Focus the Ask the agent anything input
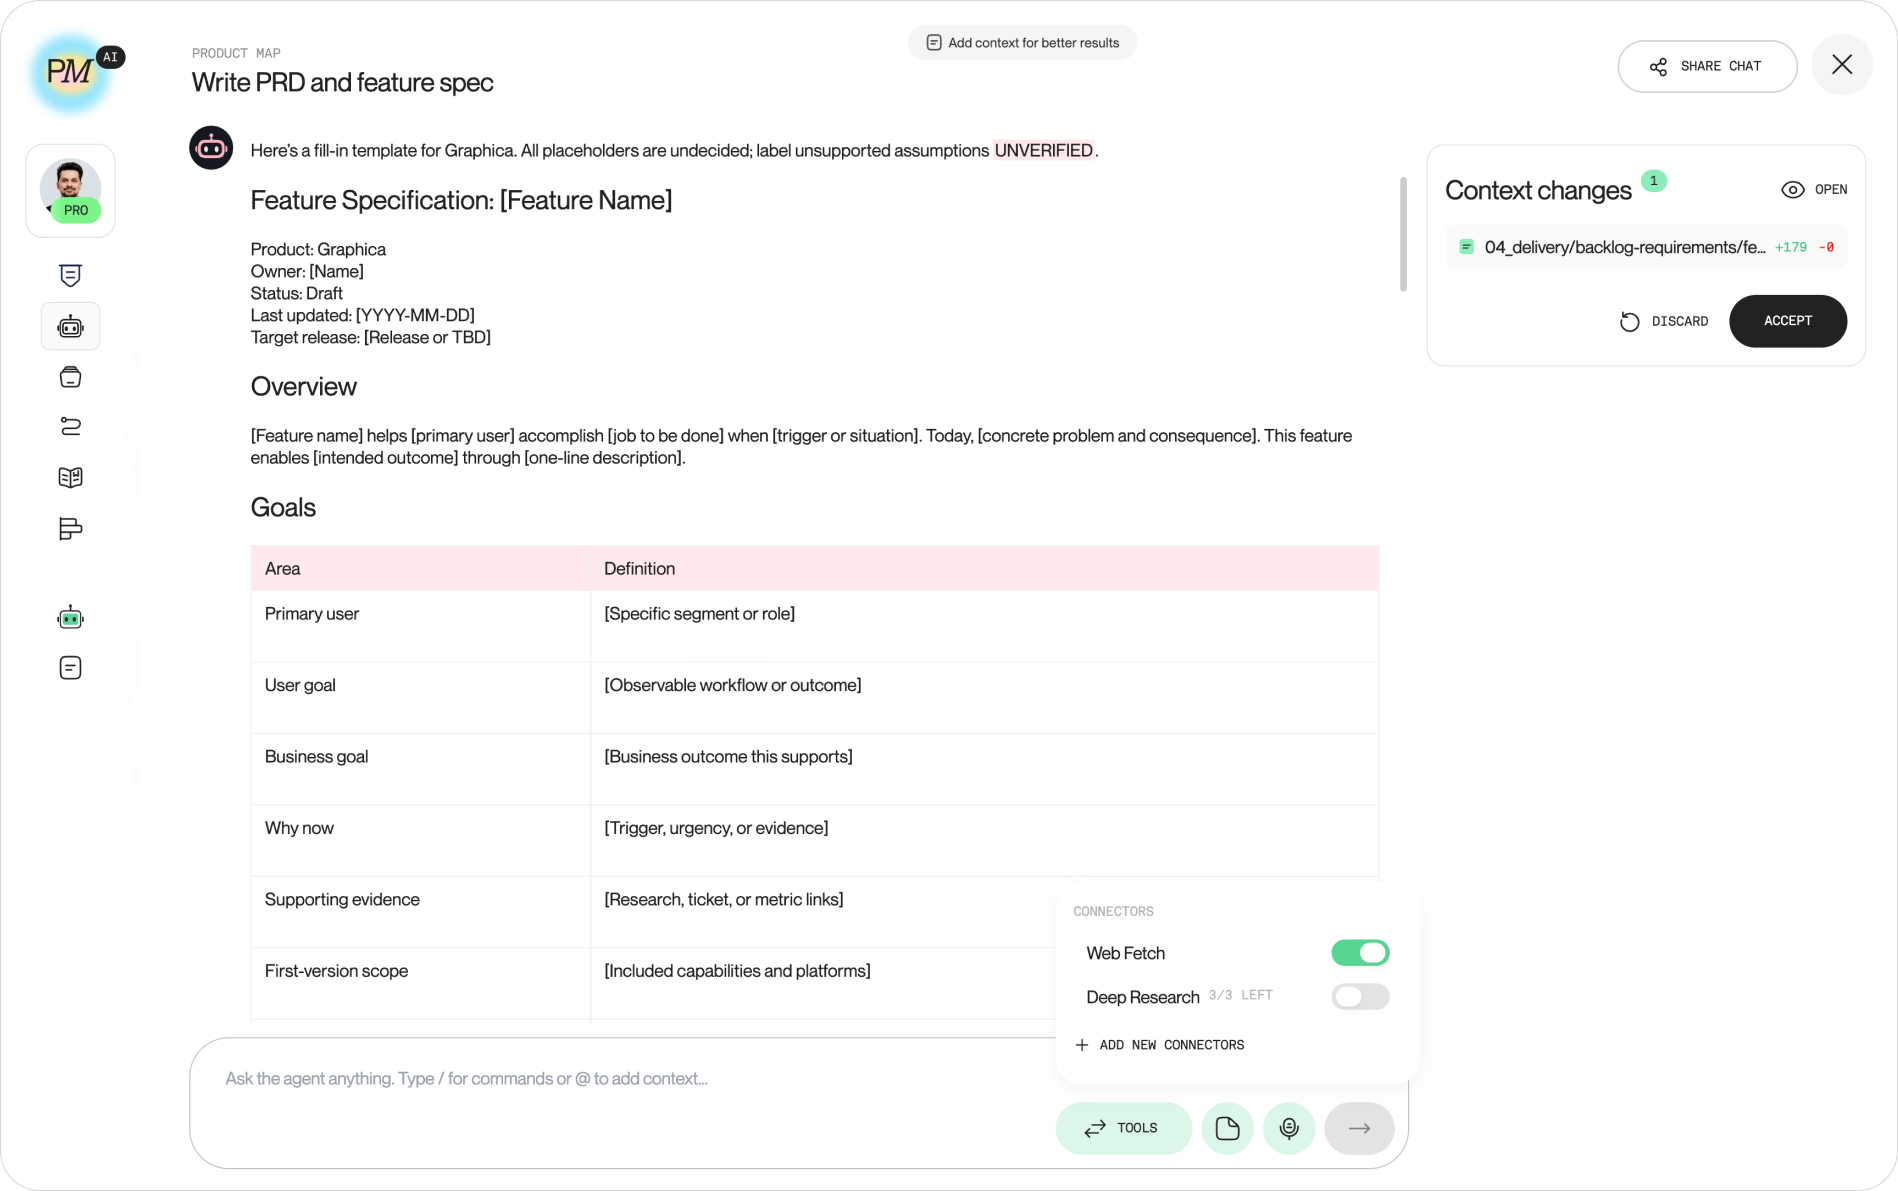This screenshot has height=1191, width=1898. [x=620, y=1078]
